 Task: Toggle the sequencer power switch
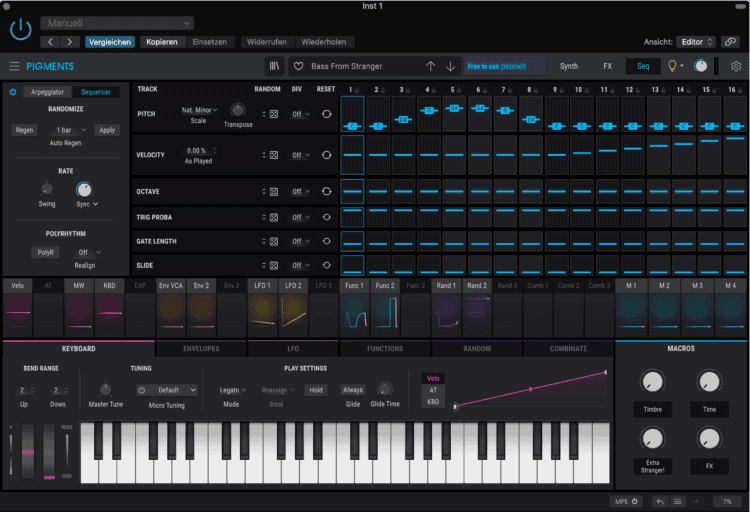click(x=13, y=92)
